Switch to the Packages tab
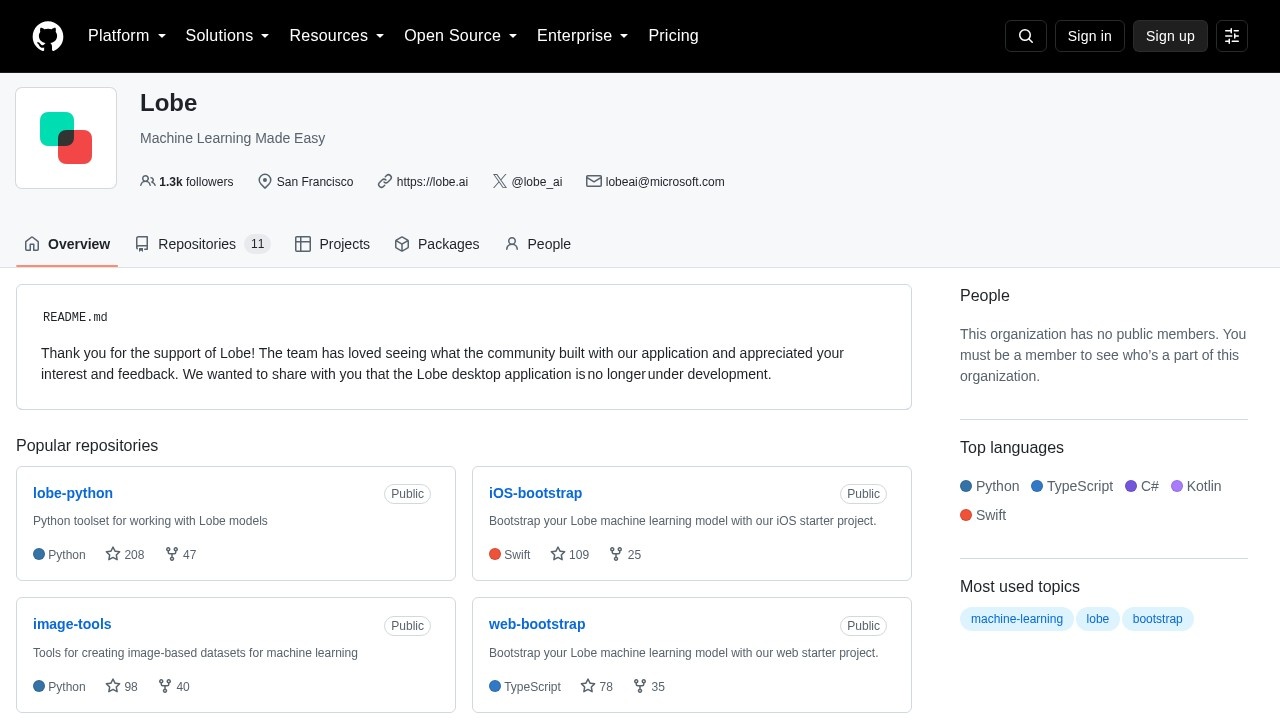Image resolution: width=1280 pixels, height=720 pixels. point(437,244)
